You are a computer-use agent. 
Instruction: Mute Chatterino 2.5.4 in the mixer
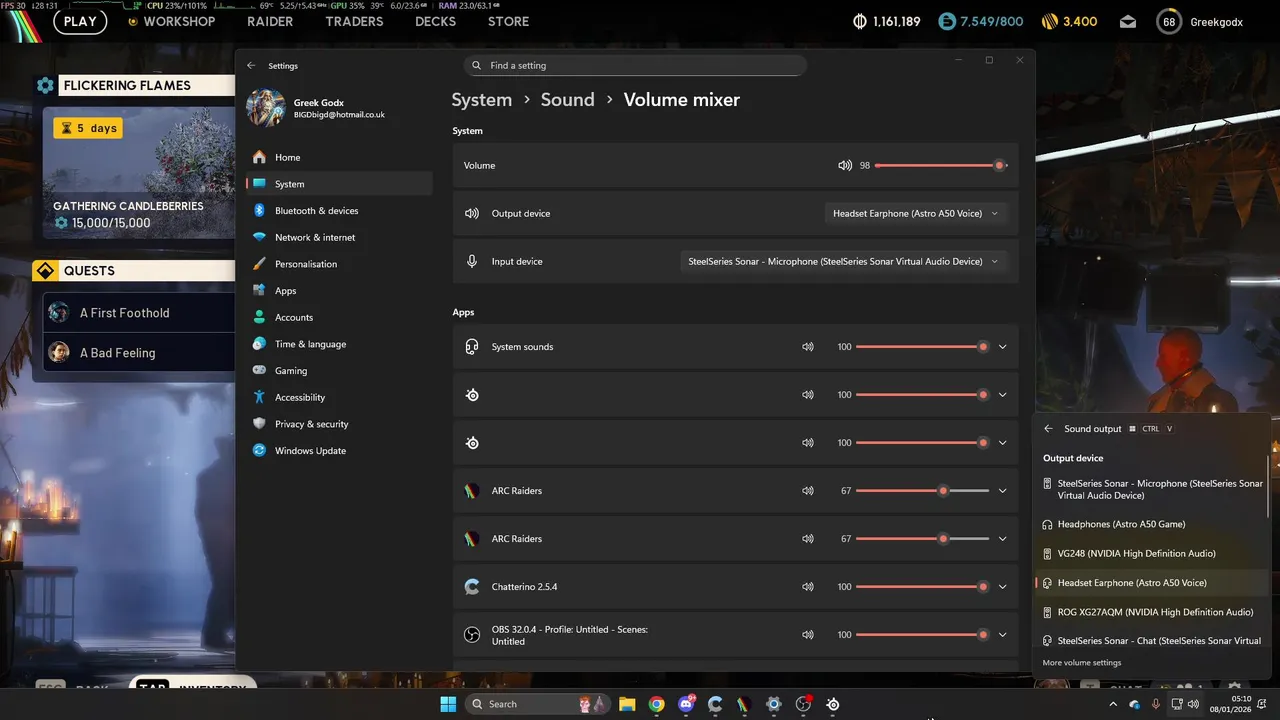[x=808, y=587]
